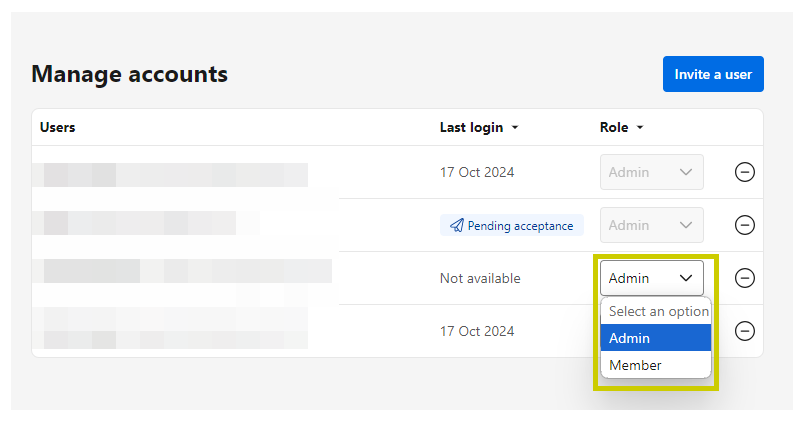Remove the user in the bottom row
This screenshot has height=421, width=802.
[744, 331]
